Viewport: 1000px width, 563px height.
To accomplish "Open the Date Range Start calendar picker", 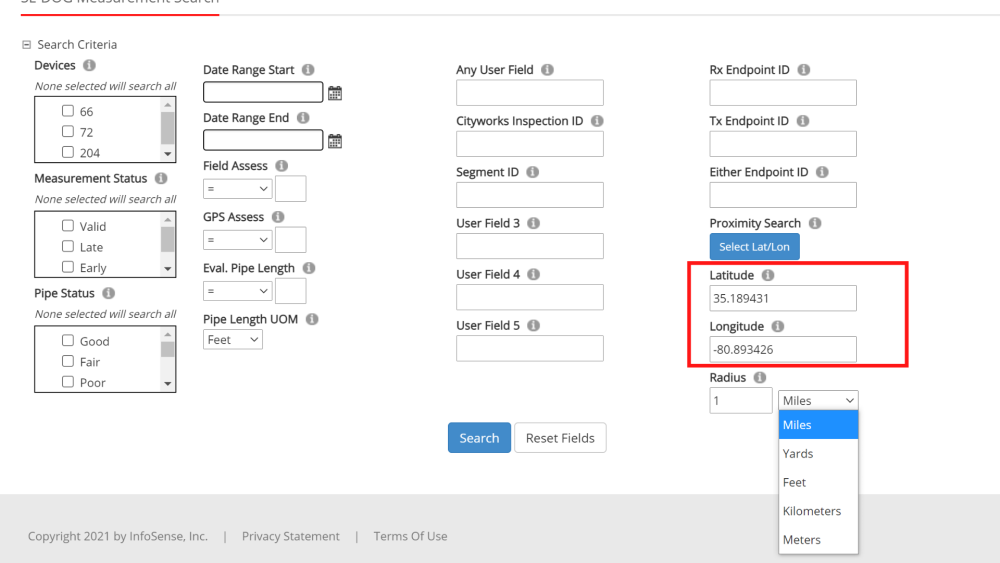I will [335, 93].
